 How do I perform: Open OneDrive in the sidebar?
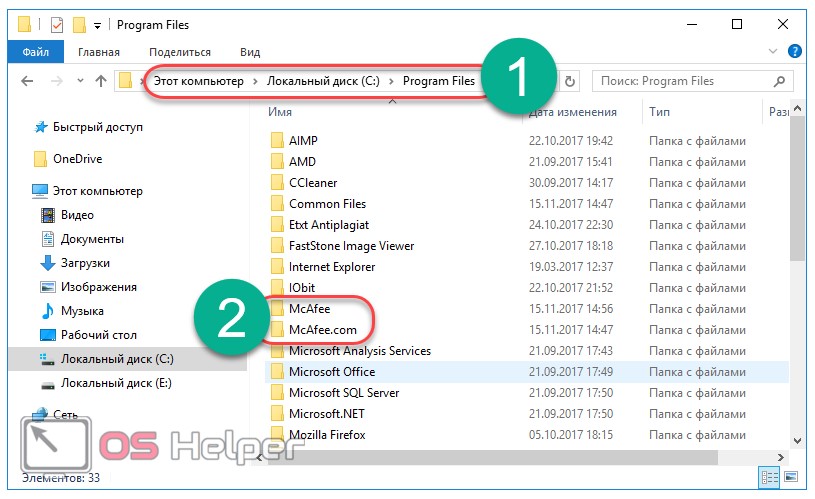(x=77, y=158)
